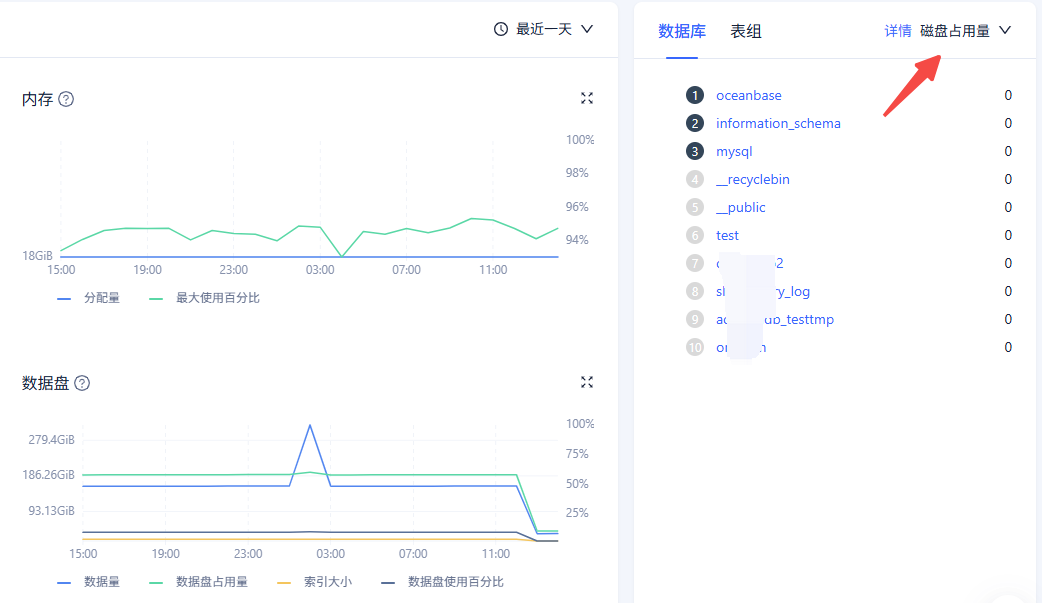The height and width of the screenshot is (603, 1042).
Task: Click the chevron arrow beside 磁盘占用量
Action: tap(1005, 30)
